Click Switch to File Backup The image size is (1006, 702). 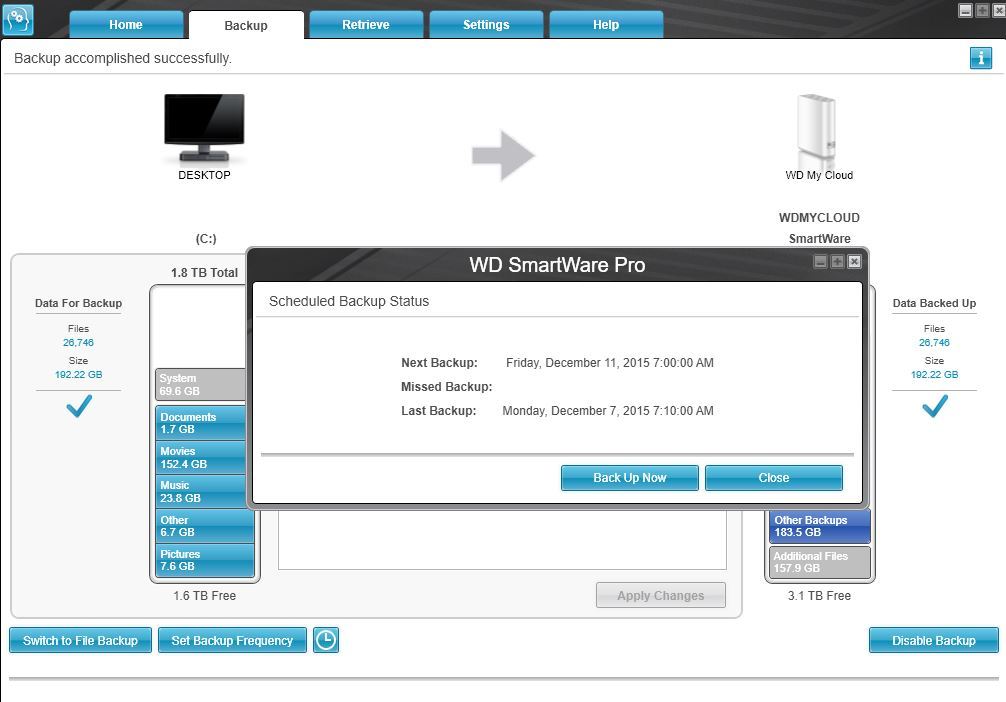click(x=80, y=640)
